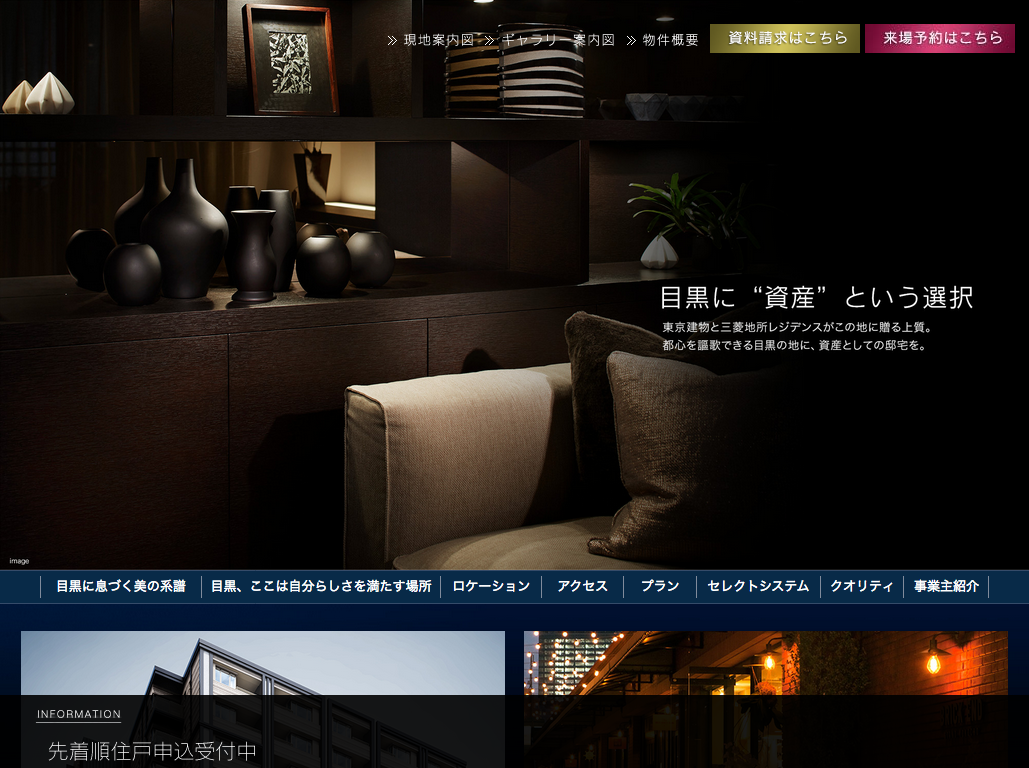Screen dimensions: 1029x768
Task: Click the 都心を謳歌できる目黒の地に text line
Action: tap(794, 345)
